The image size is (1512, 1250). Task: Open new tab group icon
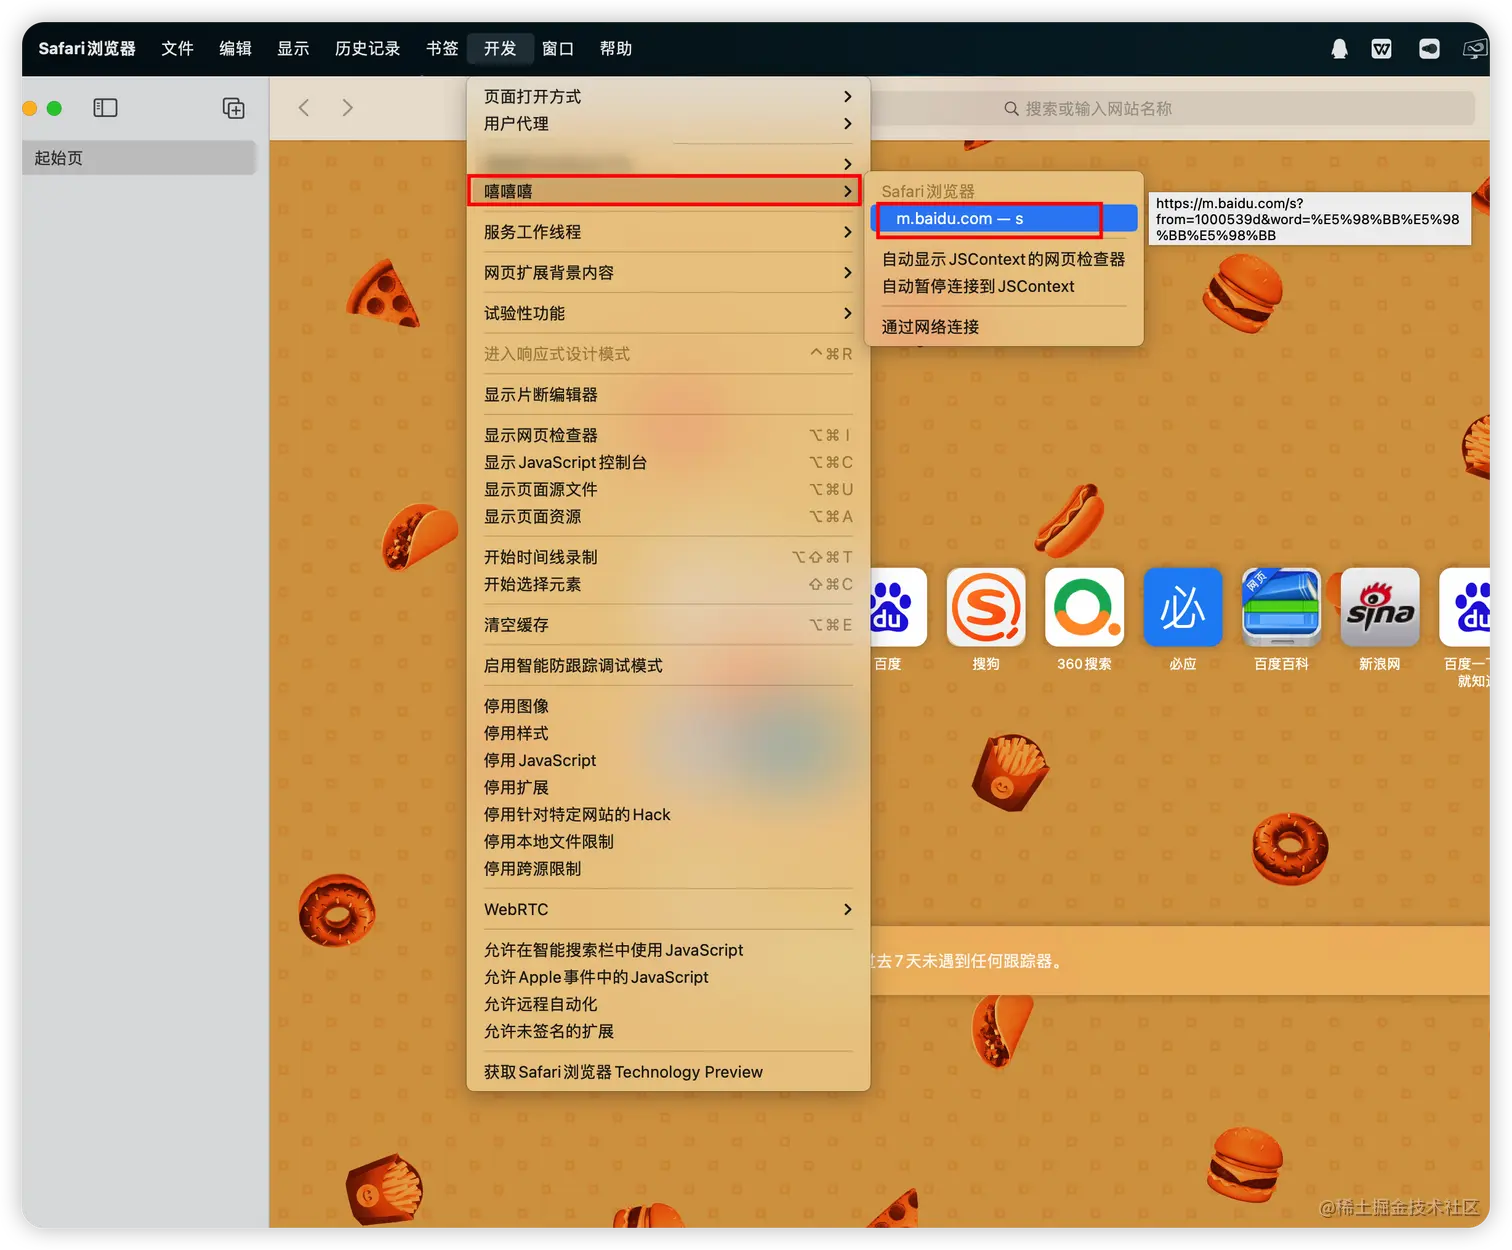233,108
